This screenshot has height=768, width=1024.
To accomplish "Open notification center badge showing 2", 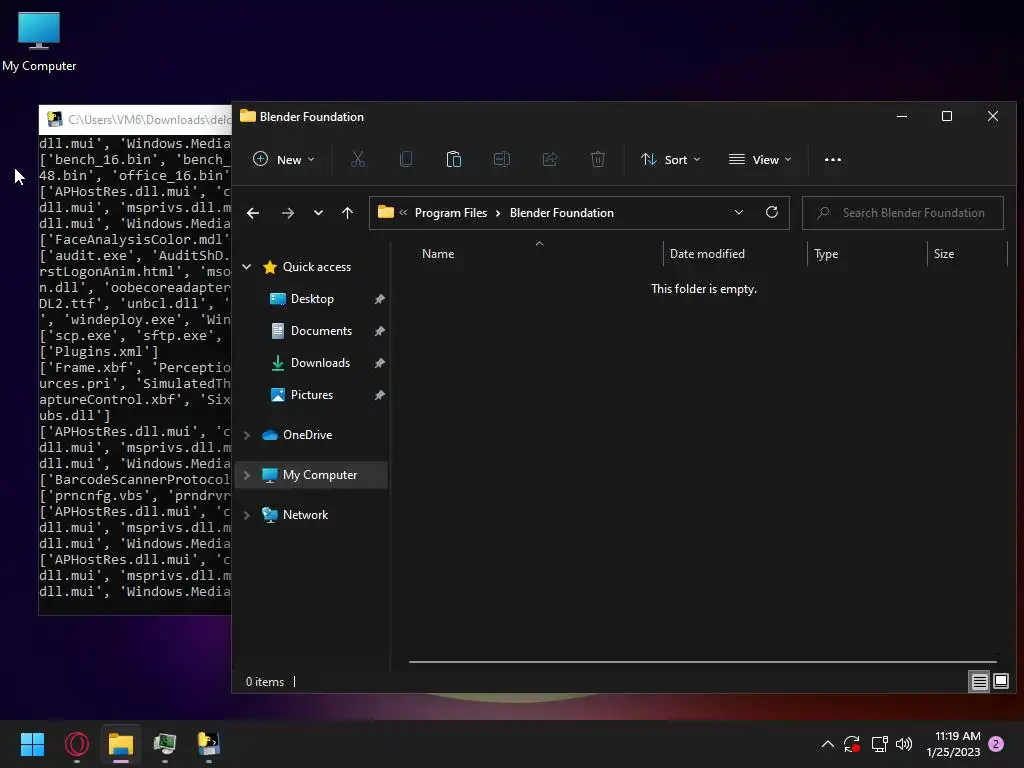I will point(996,744).
